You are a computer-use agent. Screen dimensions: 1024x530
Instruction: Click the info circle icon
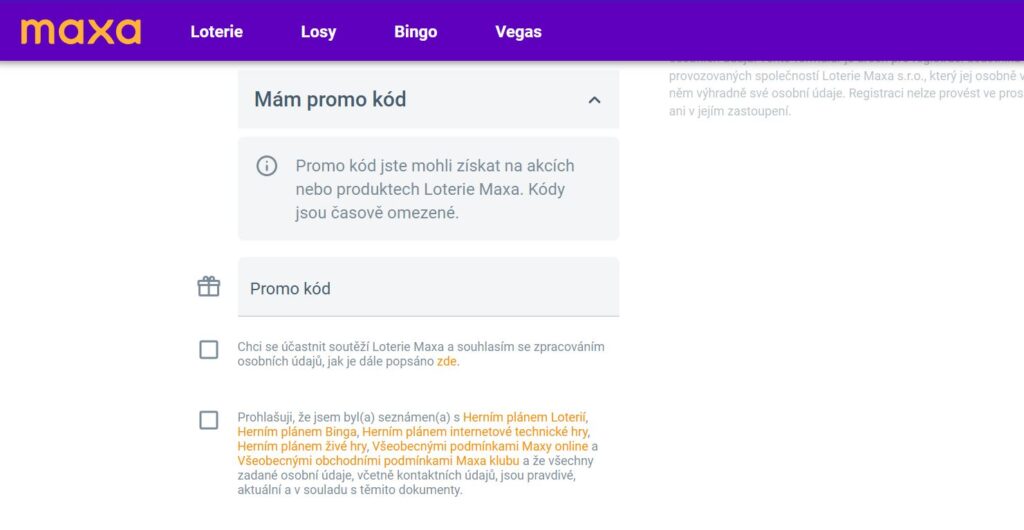[266, 166]
